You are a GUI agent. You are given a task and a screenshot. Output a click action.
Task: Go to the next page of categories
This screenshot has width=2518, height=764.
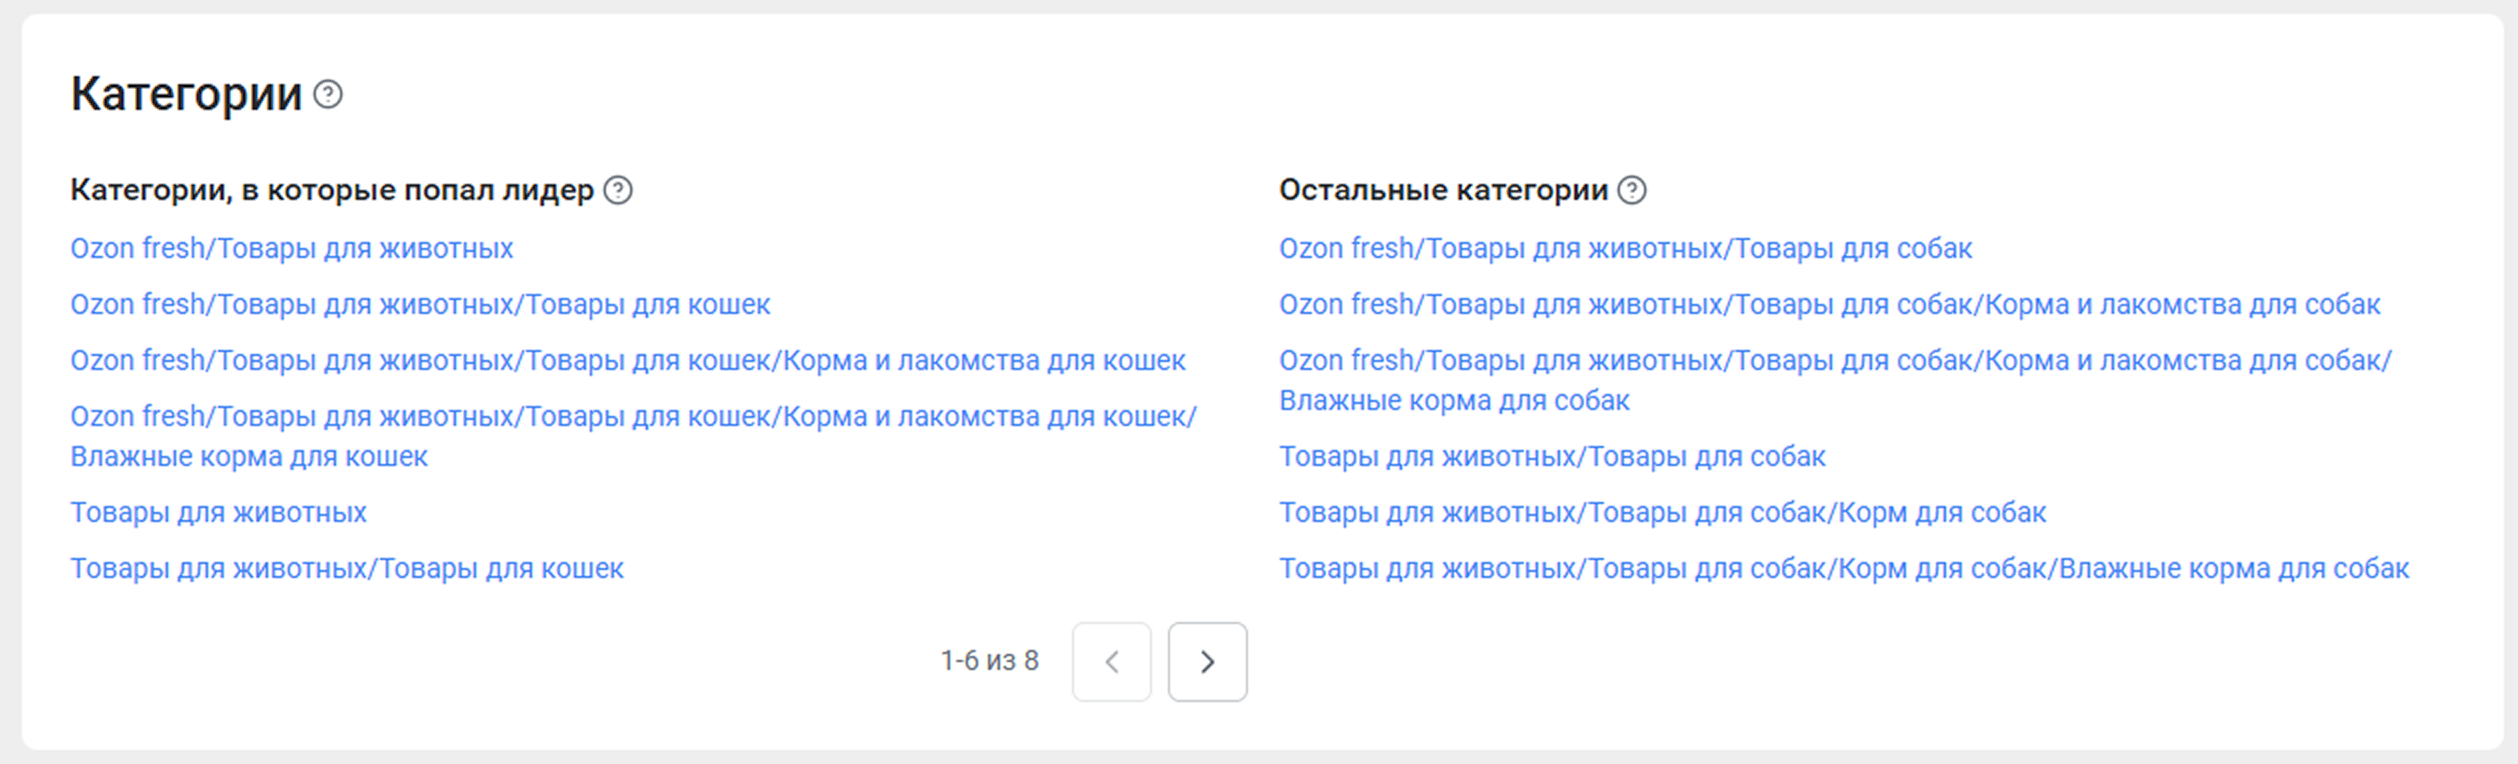click(x=1207, y=662)
